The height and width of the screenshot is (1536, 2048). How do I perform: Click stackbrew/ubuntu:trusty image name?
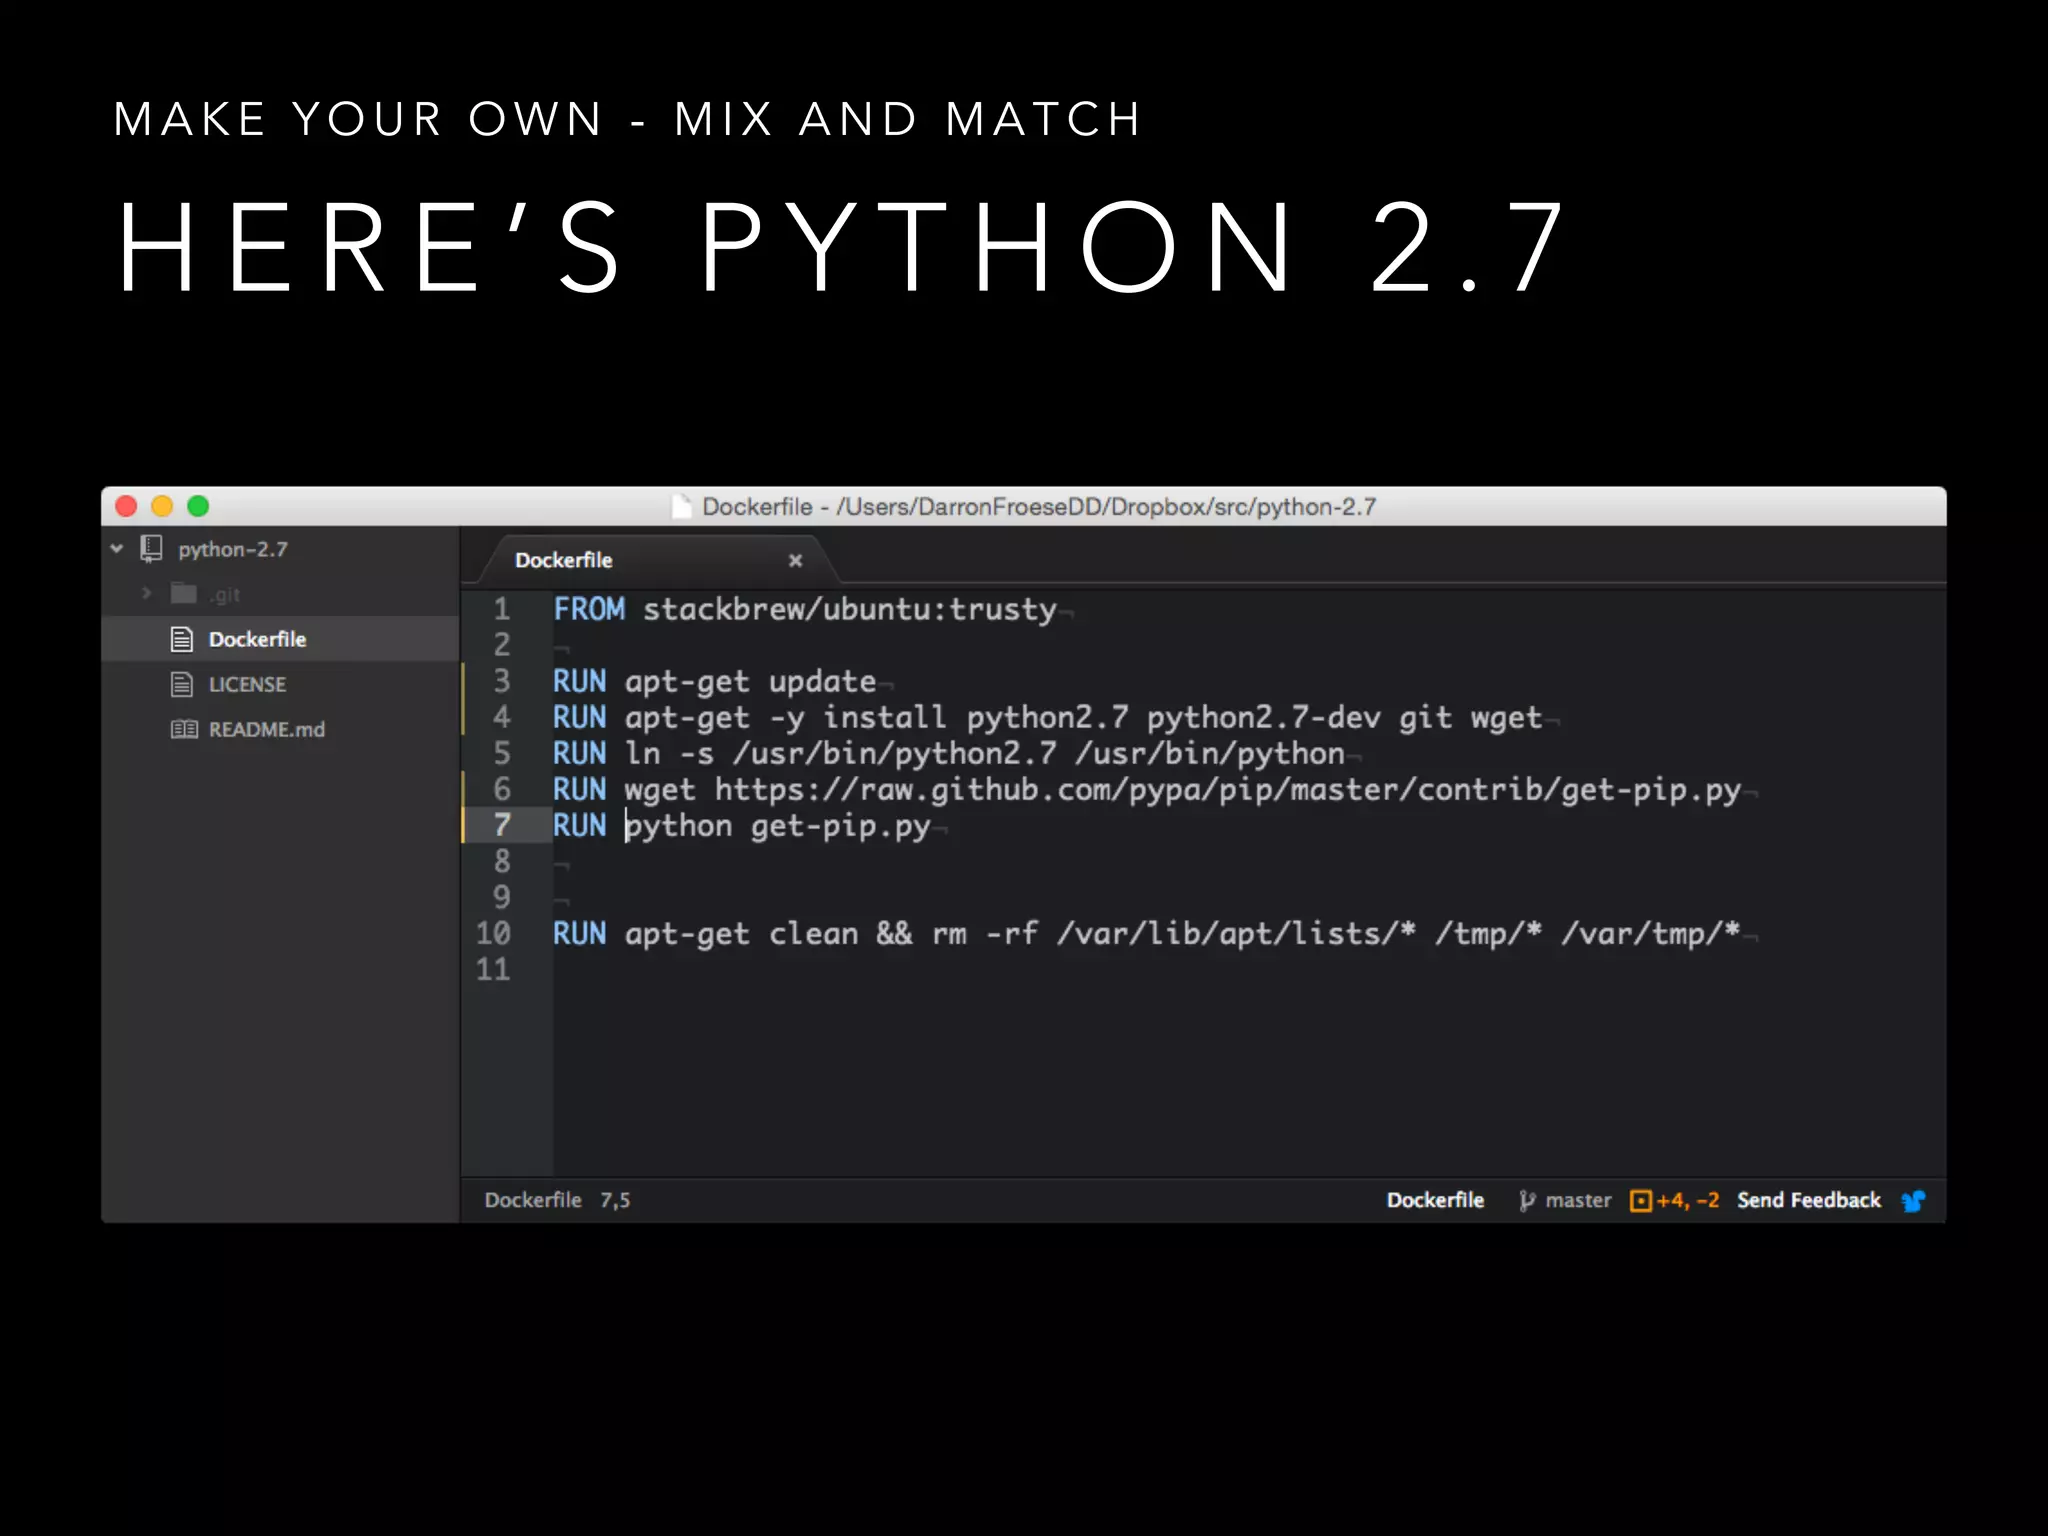pos(850,609)
